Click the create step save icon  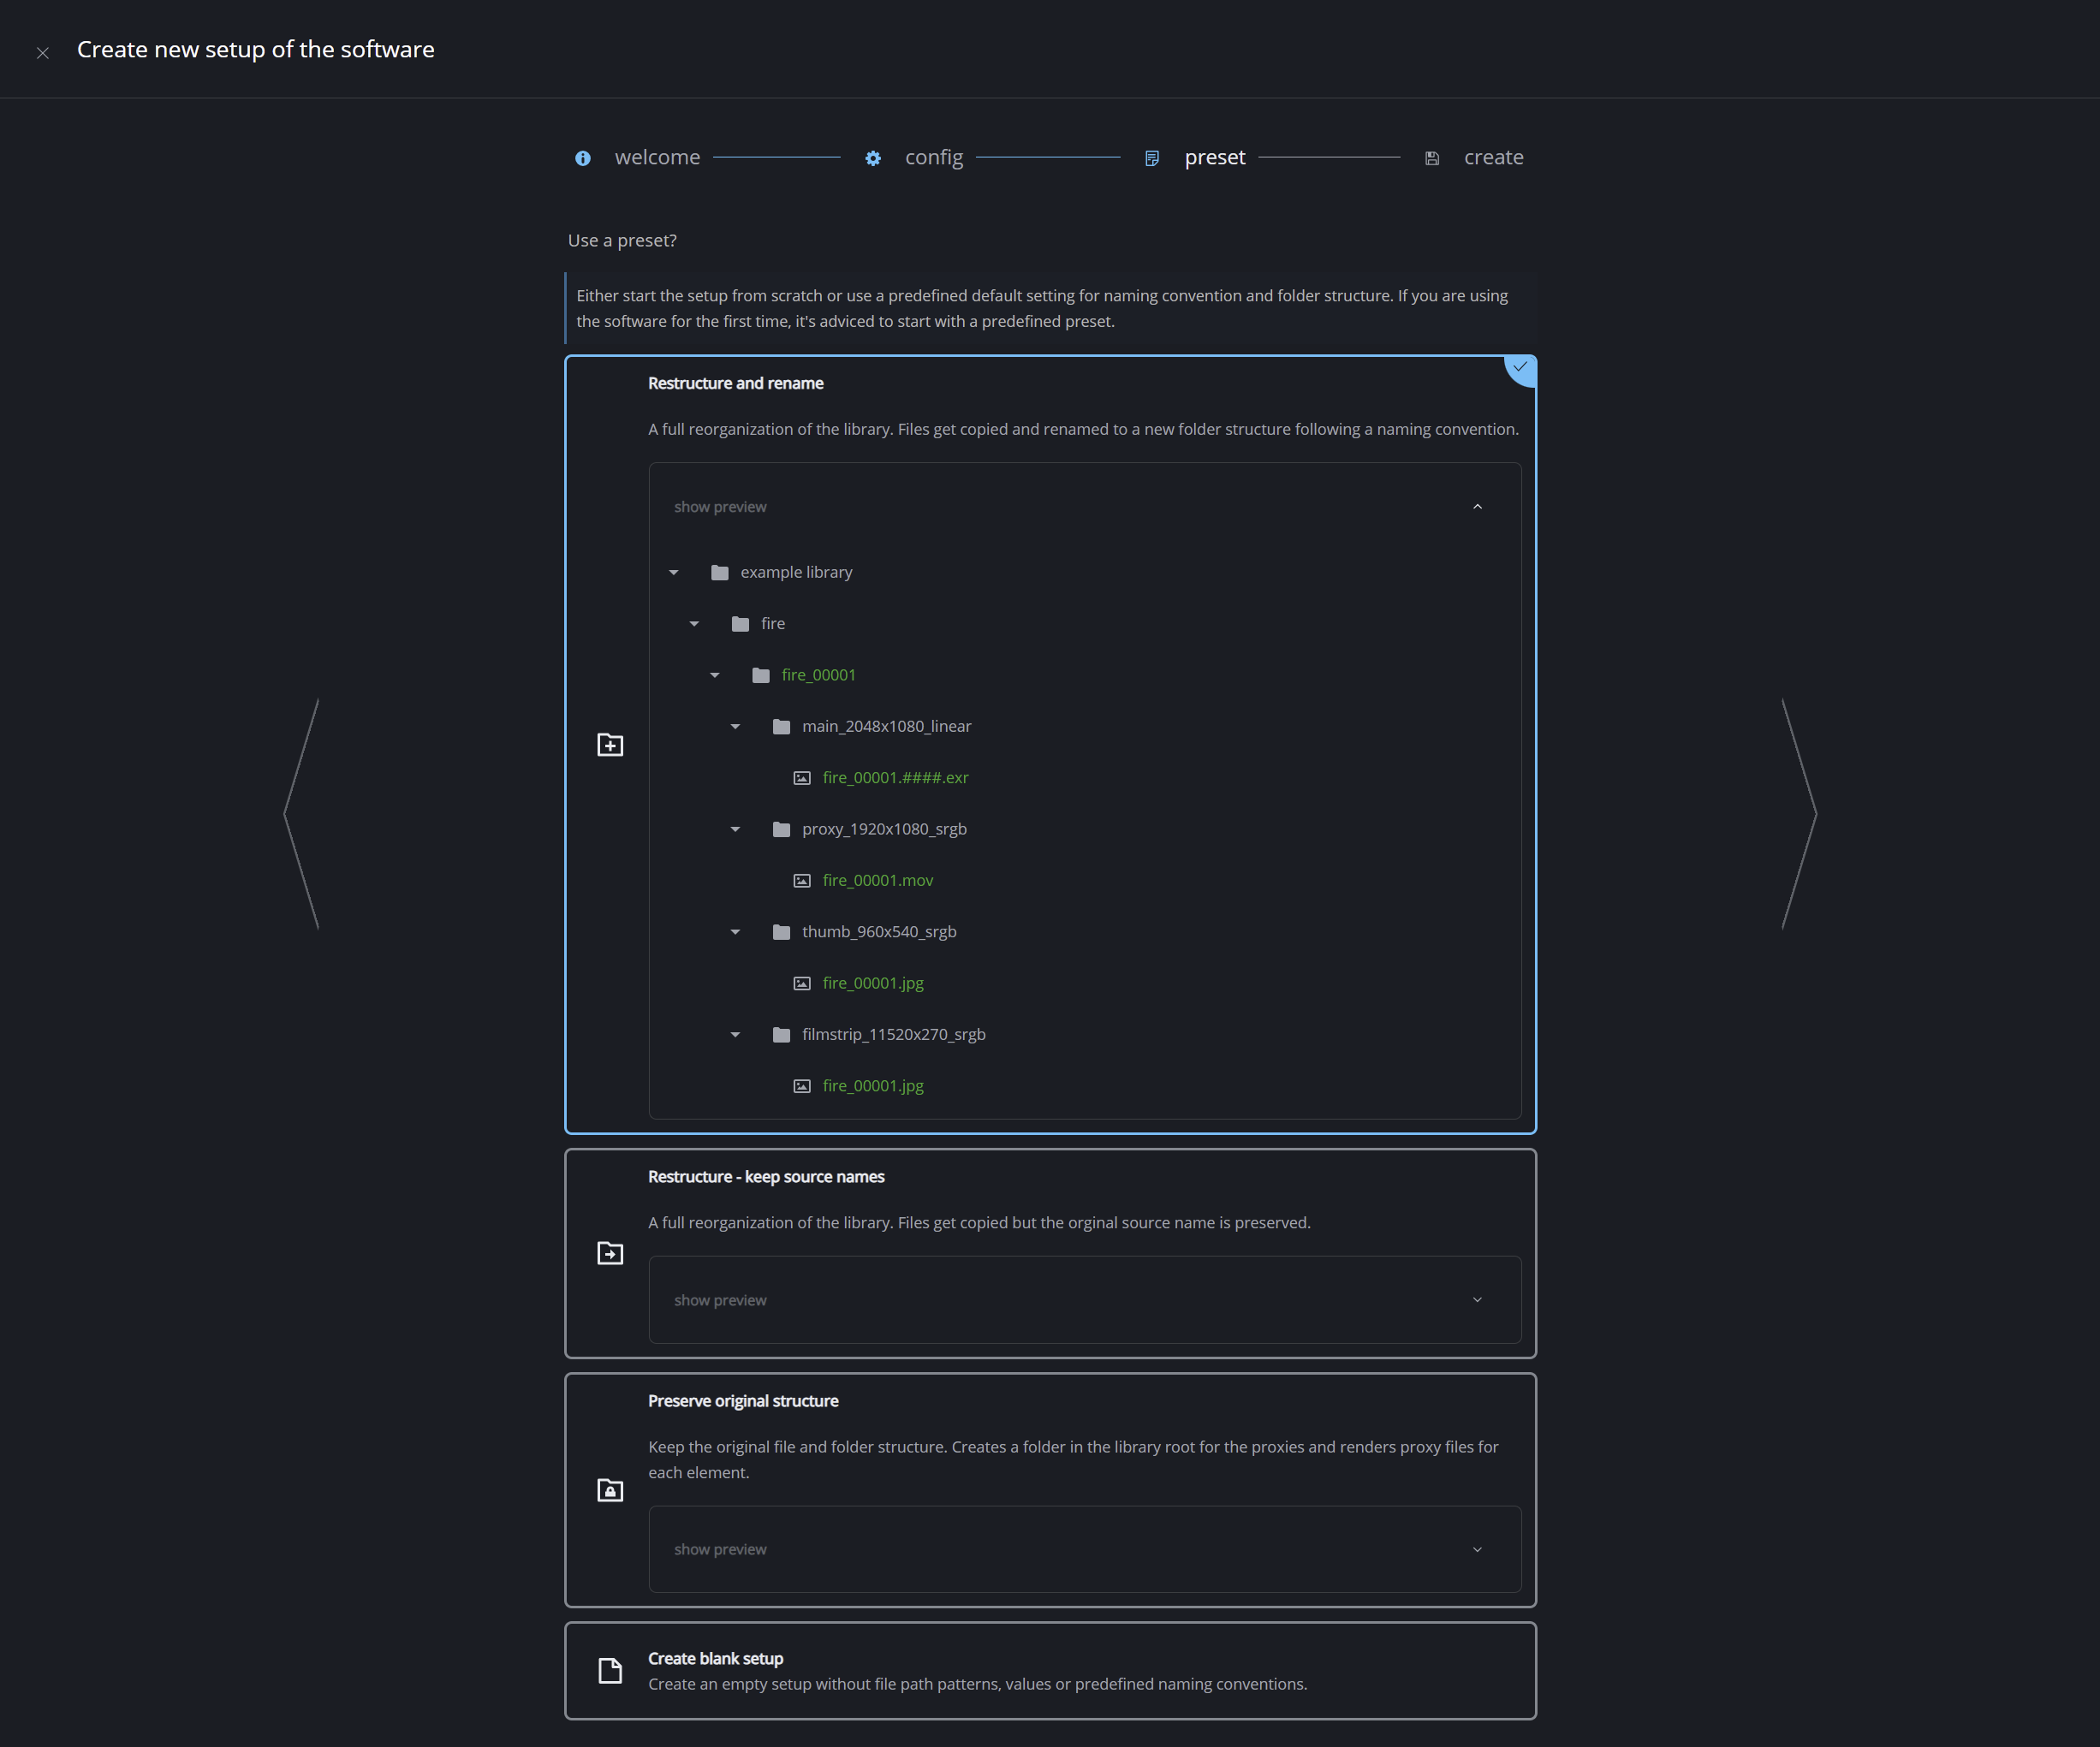tap(1431, 158)
